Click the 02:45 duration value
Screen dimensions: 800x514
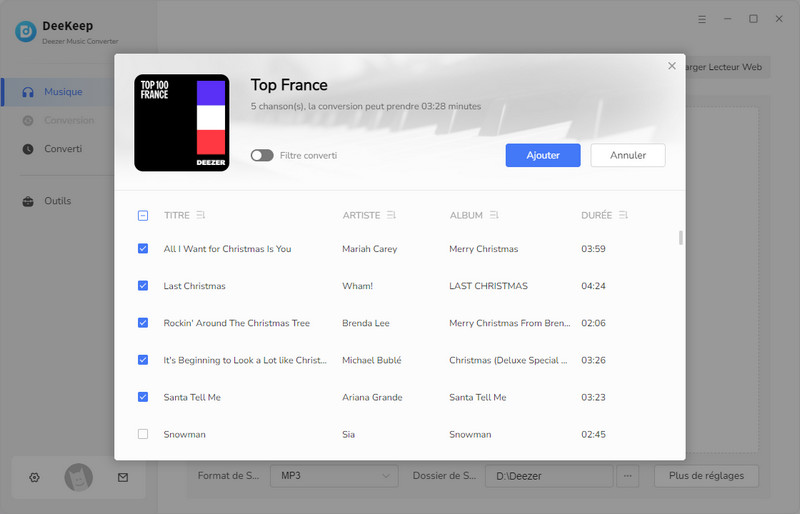[x=593, y=434]
